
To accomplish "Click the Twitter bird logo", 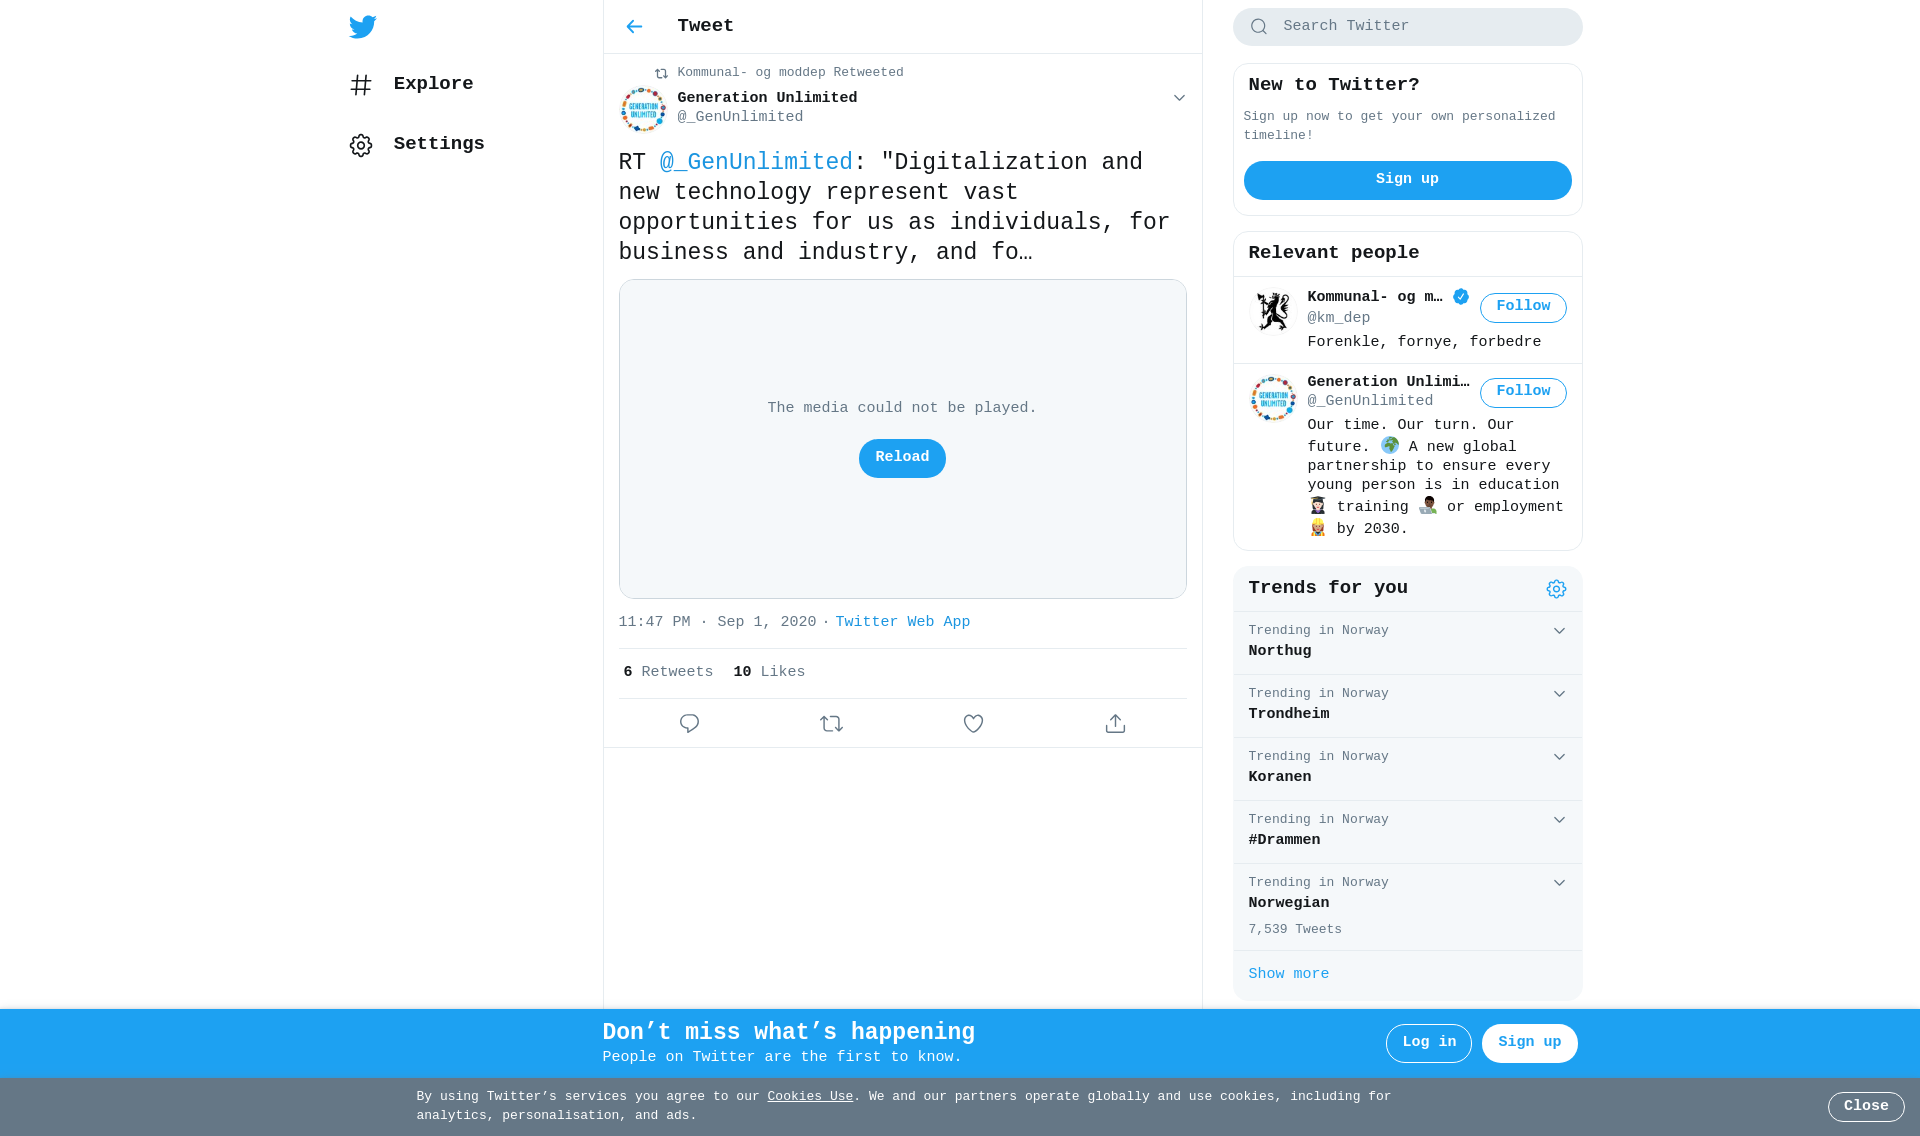I will (363, 27).
